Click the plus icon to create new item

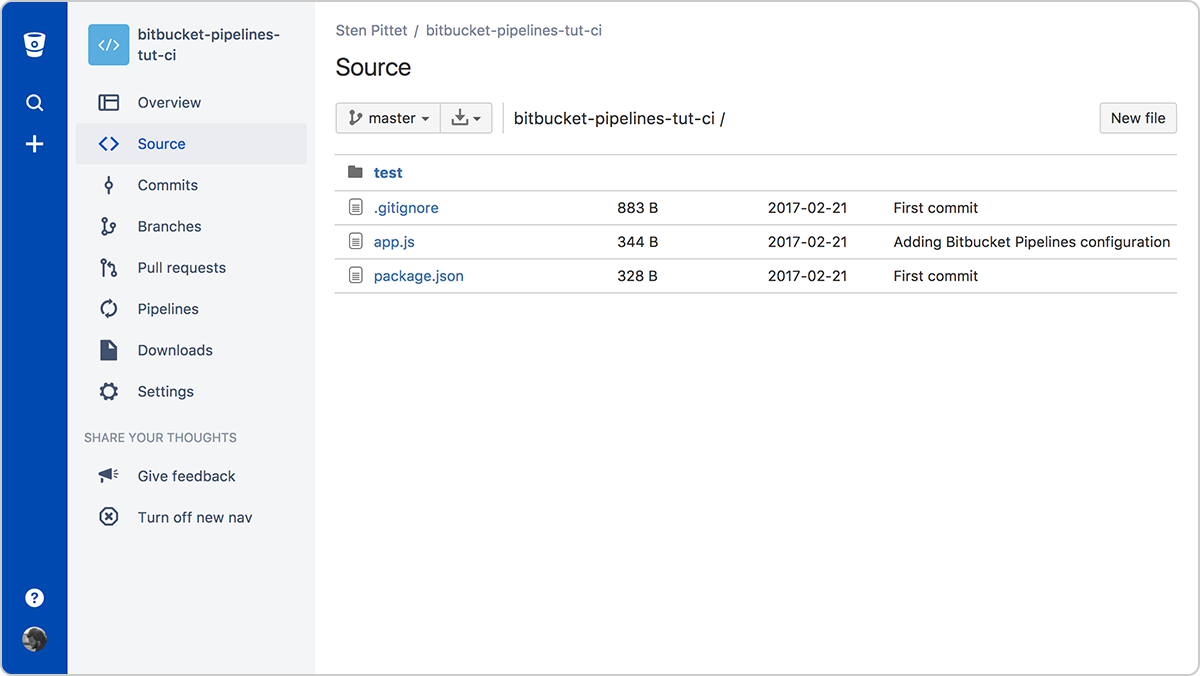(34, 143)
